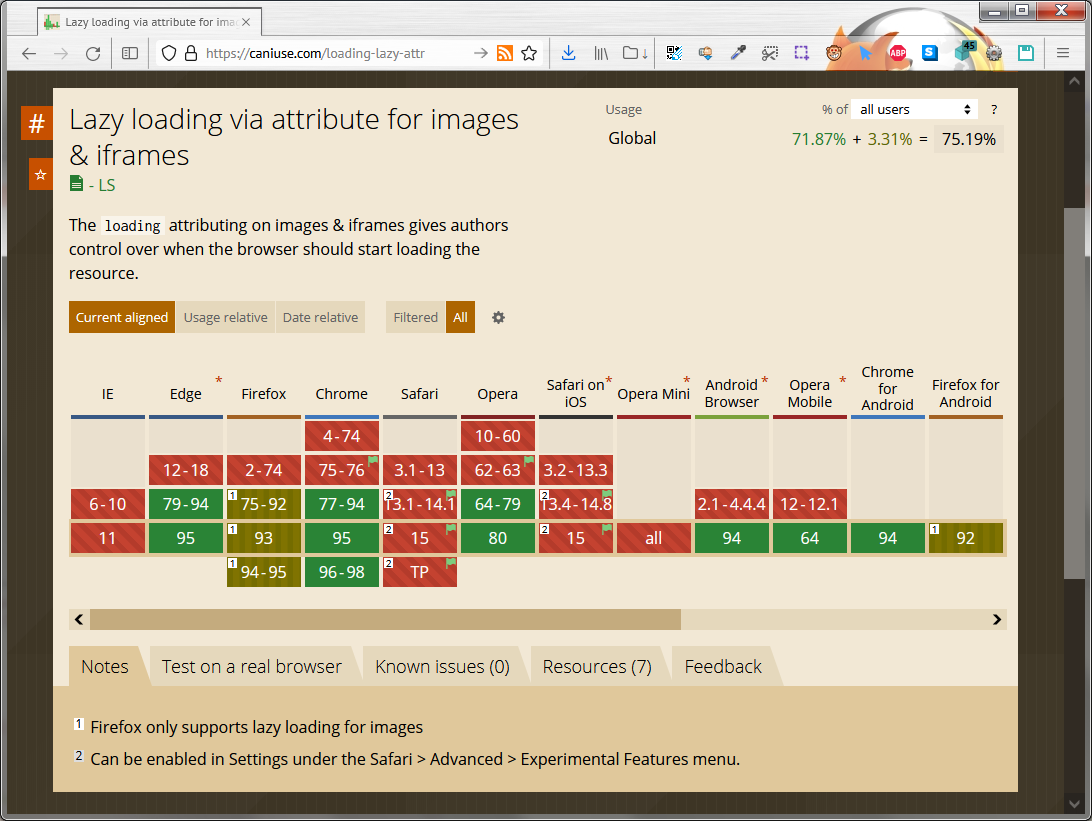Click the page vertical scrollbar thumb
Image resolution: width=1092 pixels, height=821 pixels.
1074,393
